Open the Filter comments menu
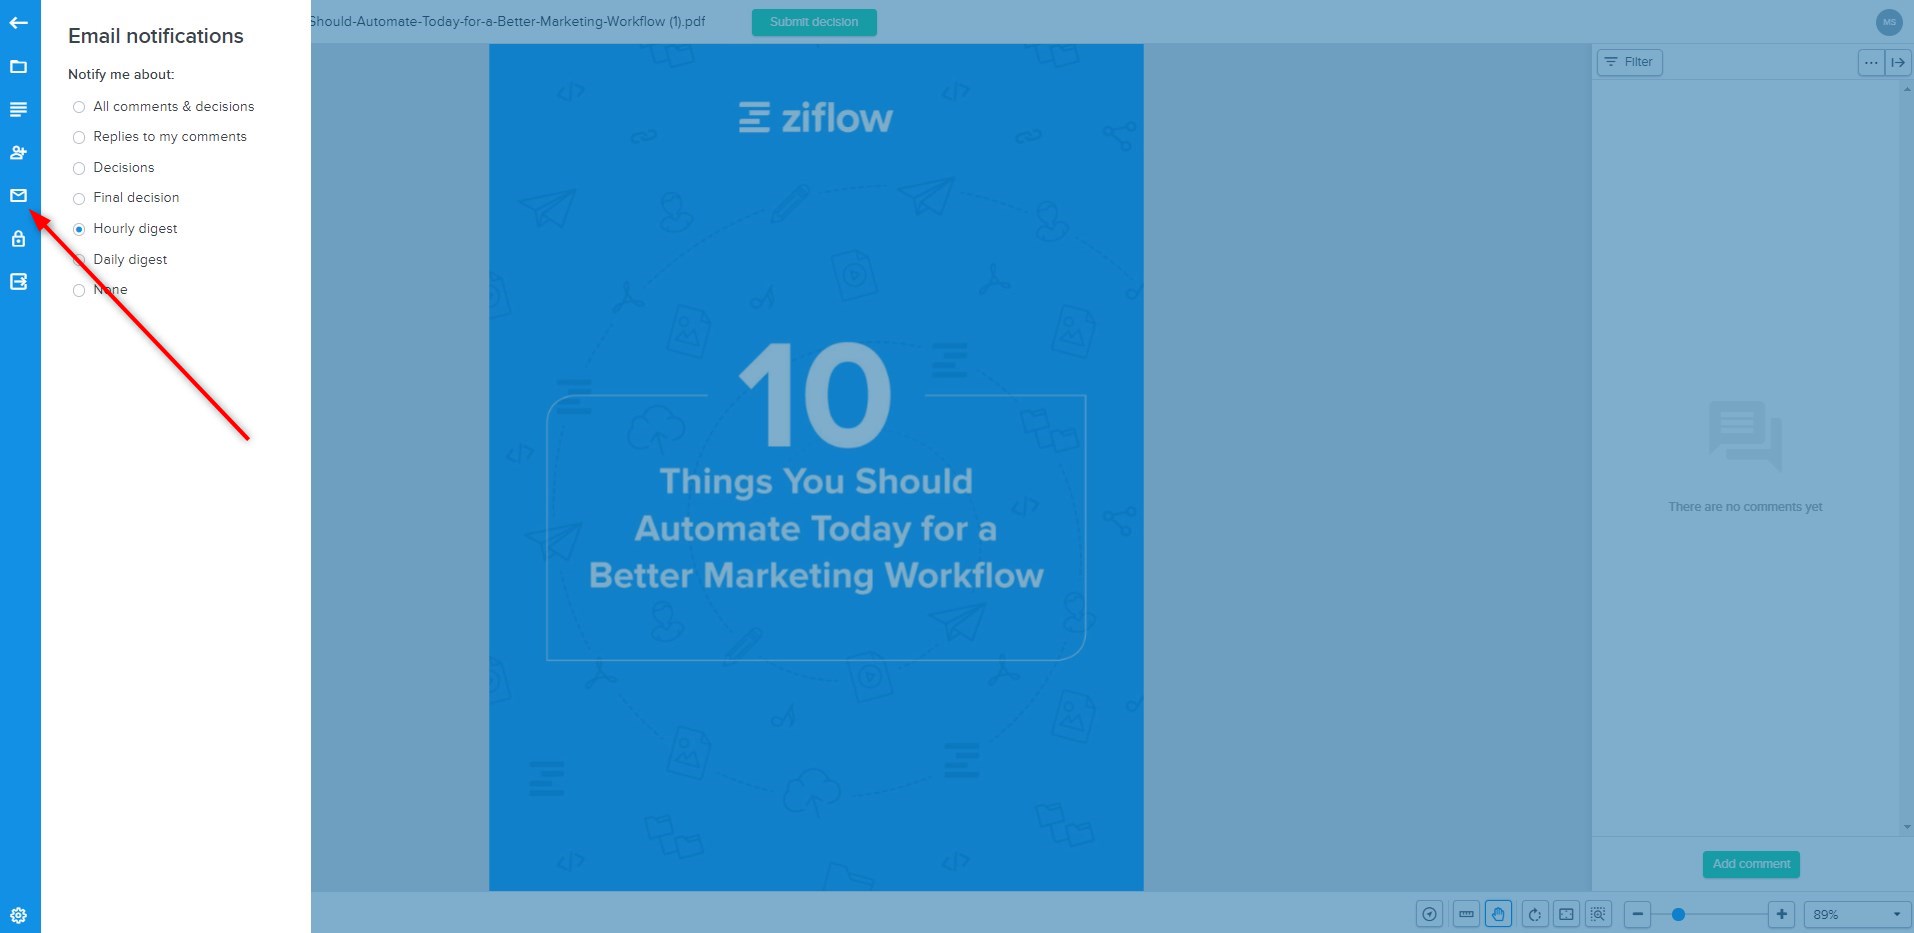 click(1629, 62)
